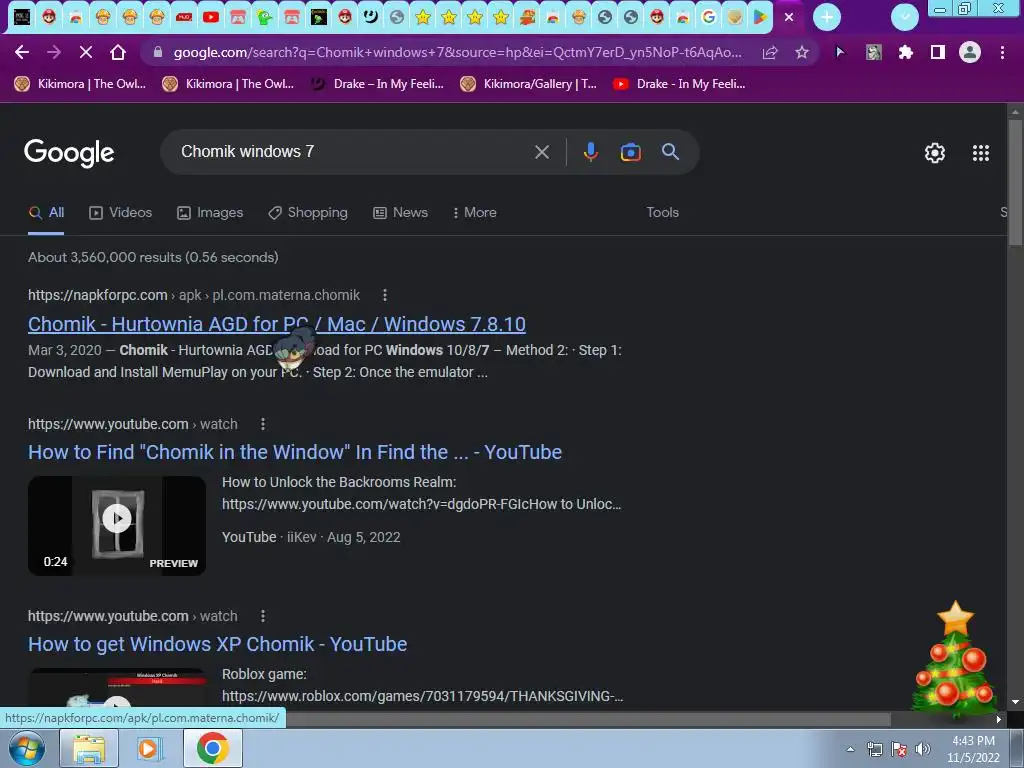Image resolution: width=1024 pixels, height=768 pixels.
Task: Submit search with magnifier icon
Action: pyautogui.click(x=670, y=152)
